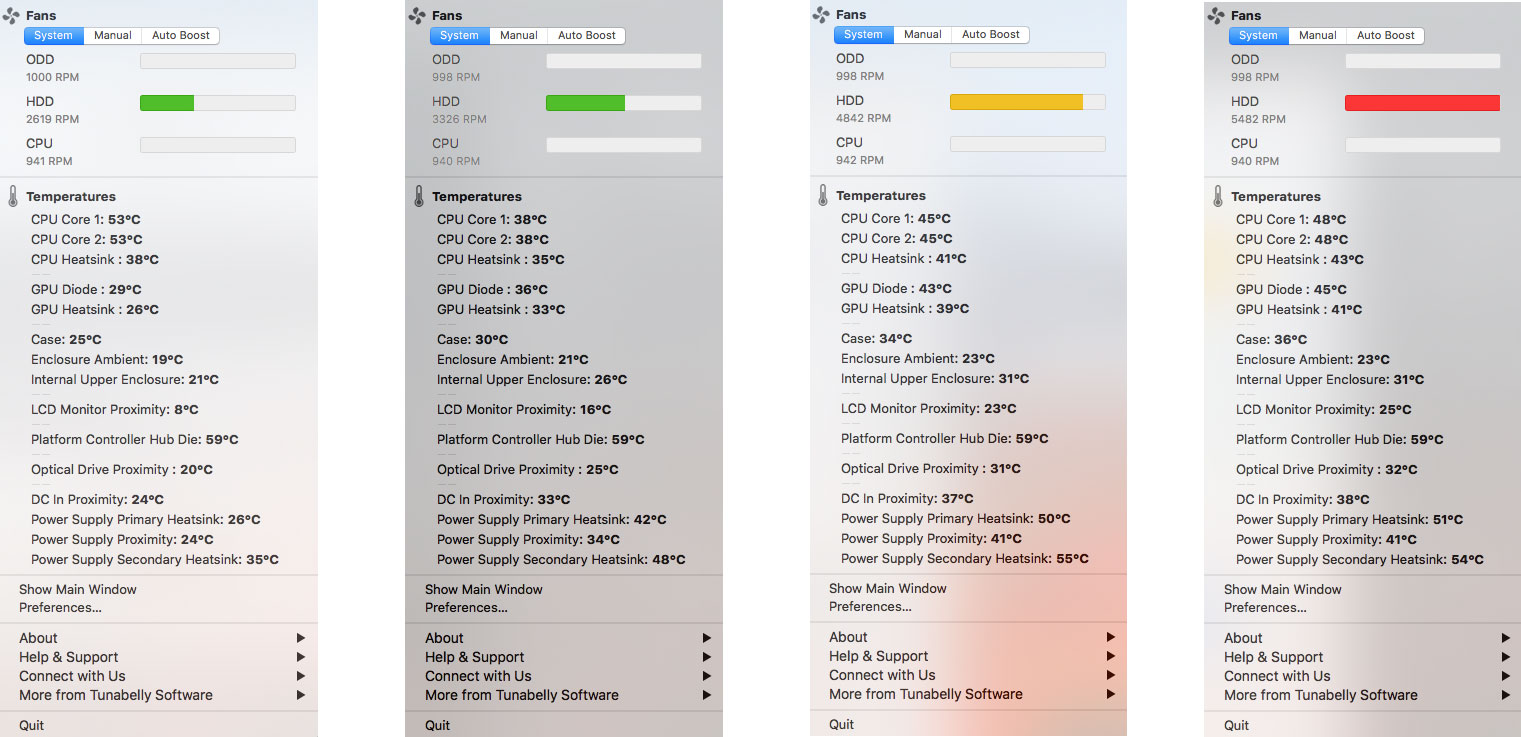Click thermometer icon where CPU Core 1 is 45°C
Viewport: 1521px width, 737px height.
pyautogui.click(x=822, y=195)
